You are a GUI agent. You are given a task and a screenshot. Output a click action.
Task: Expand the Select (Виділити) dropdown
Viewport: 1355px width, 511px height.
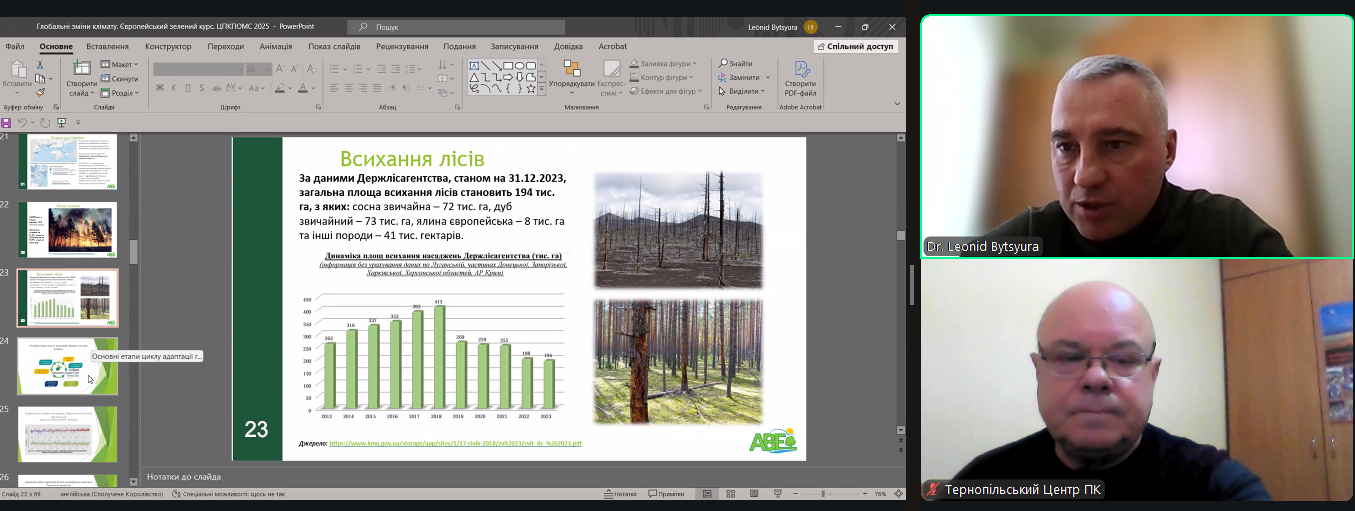[x=744, y=91]
